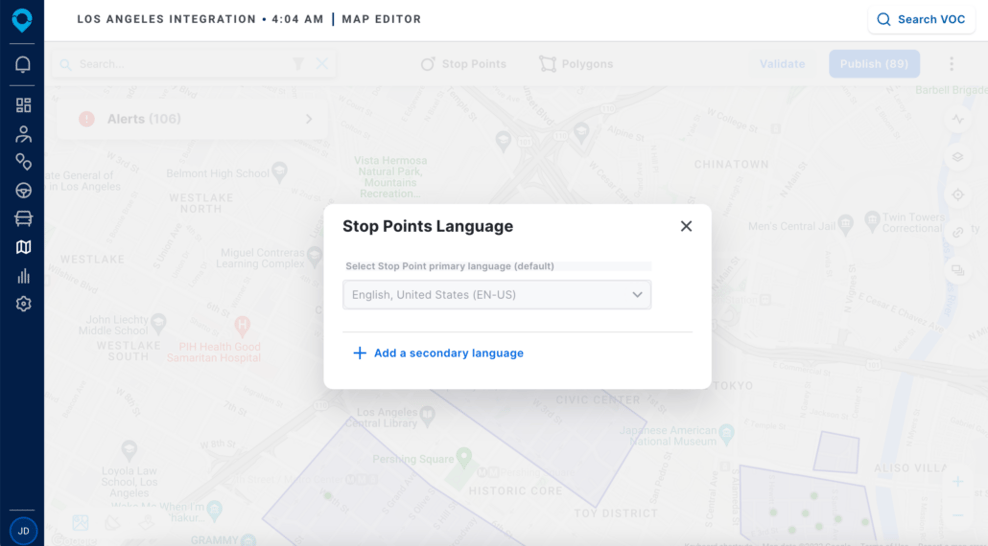
Task: Open notifications bell in sidebar
Action: point(23,64)
